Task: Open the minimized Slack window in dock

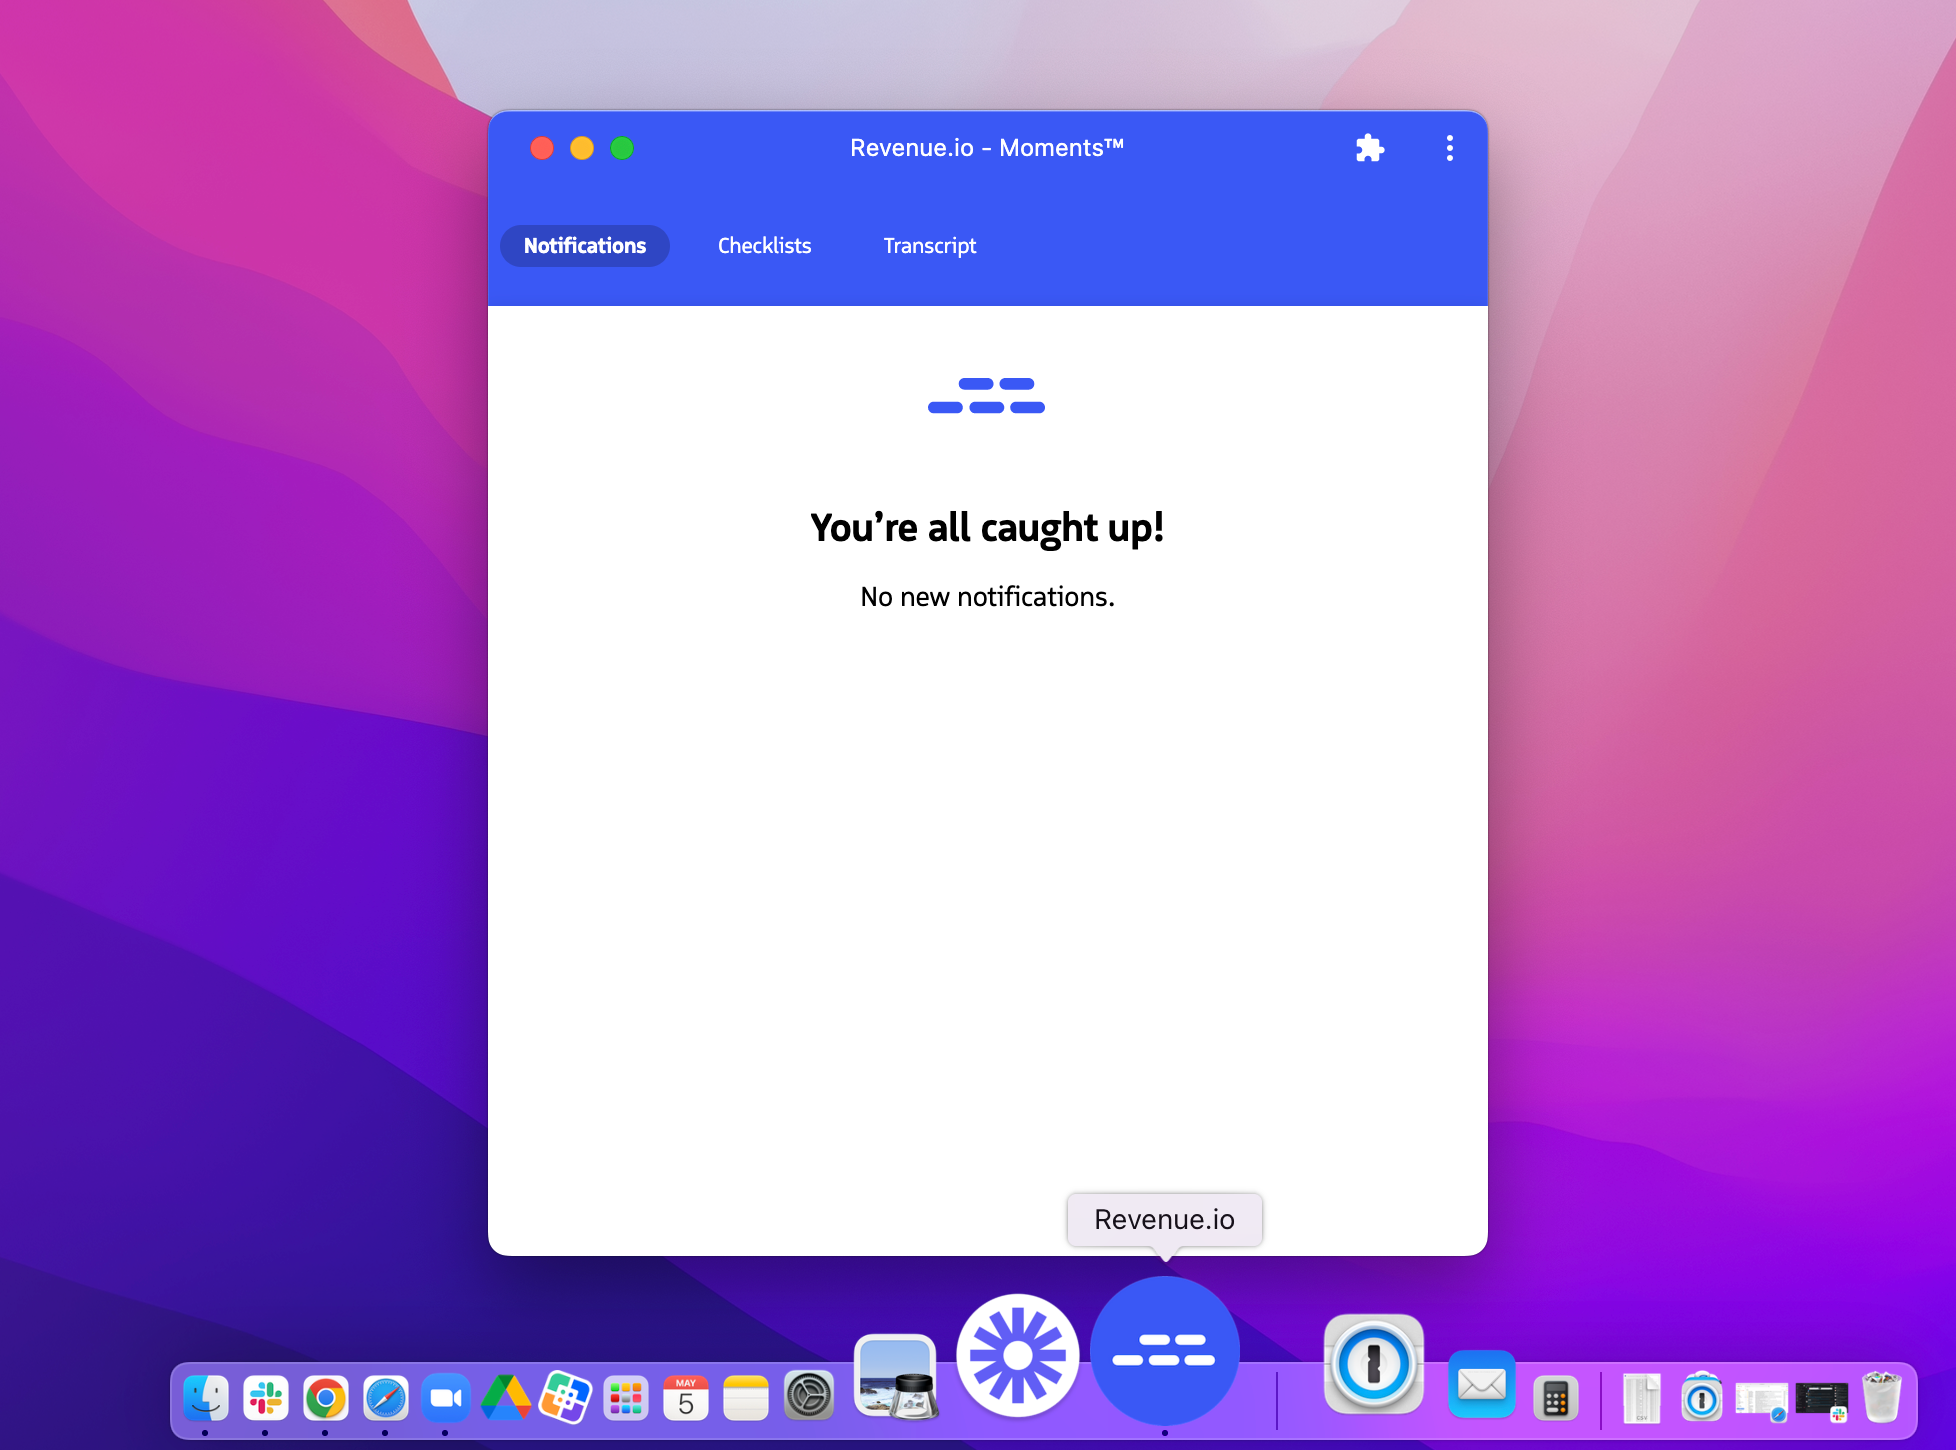Action: pos(1822,1401)
